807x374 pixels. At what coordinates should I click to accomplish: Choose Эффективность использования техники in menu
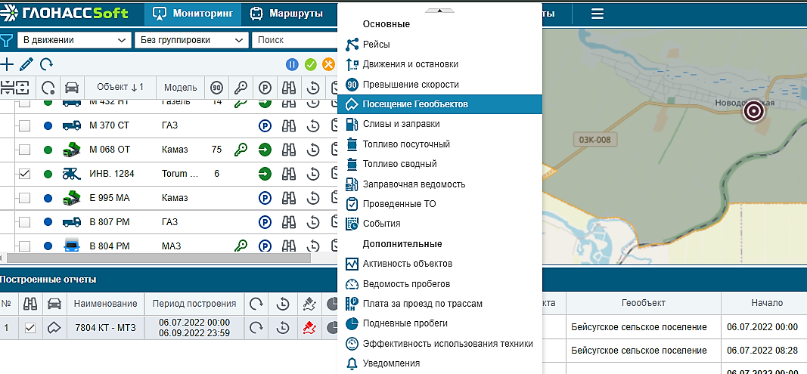pyautogui.click(x=439, y=344)
